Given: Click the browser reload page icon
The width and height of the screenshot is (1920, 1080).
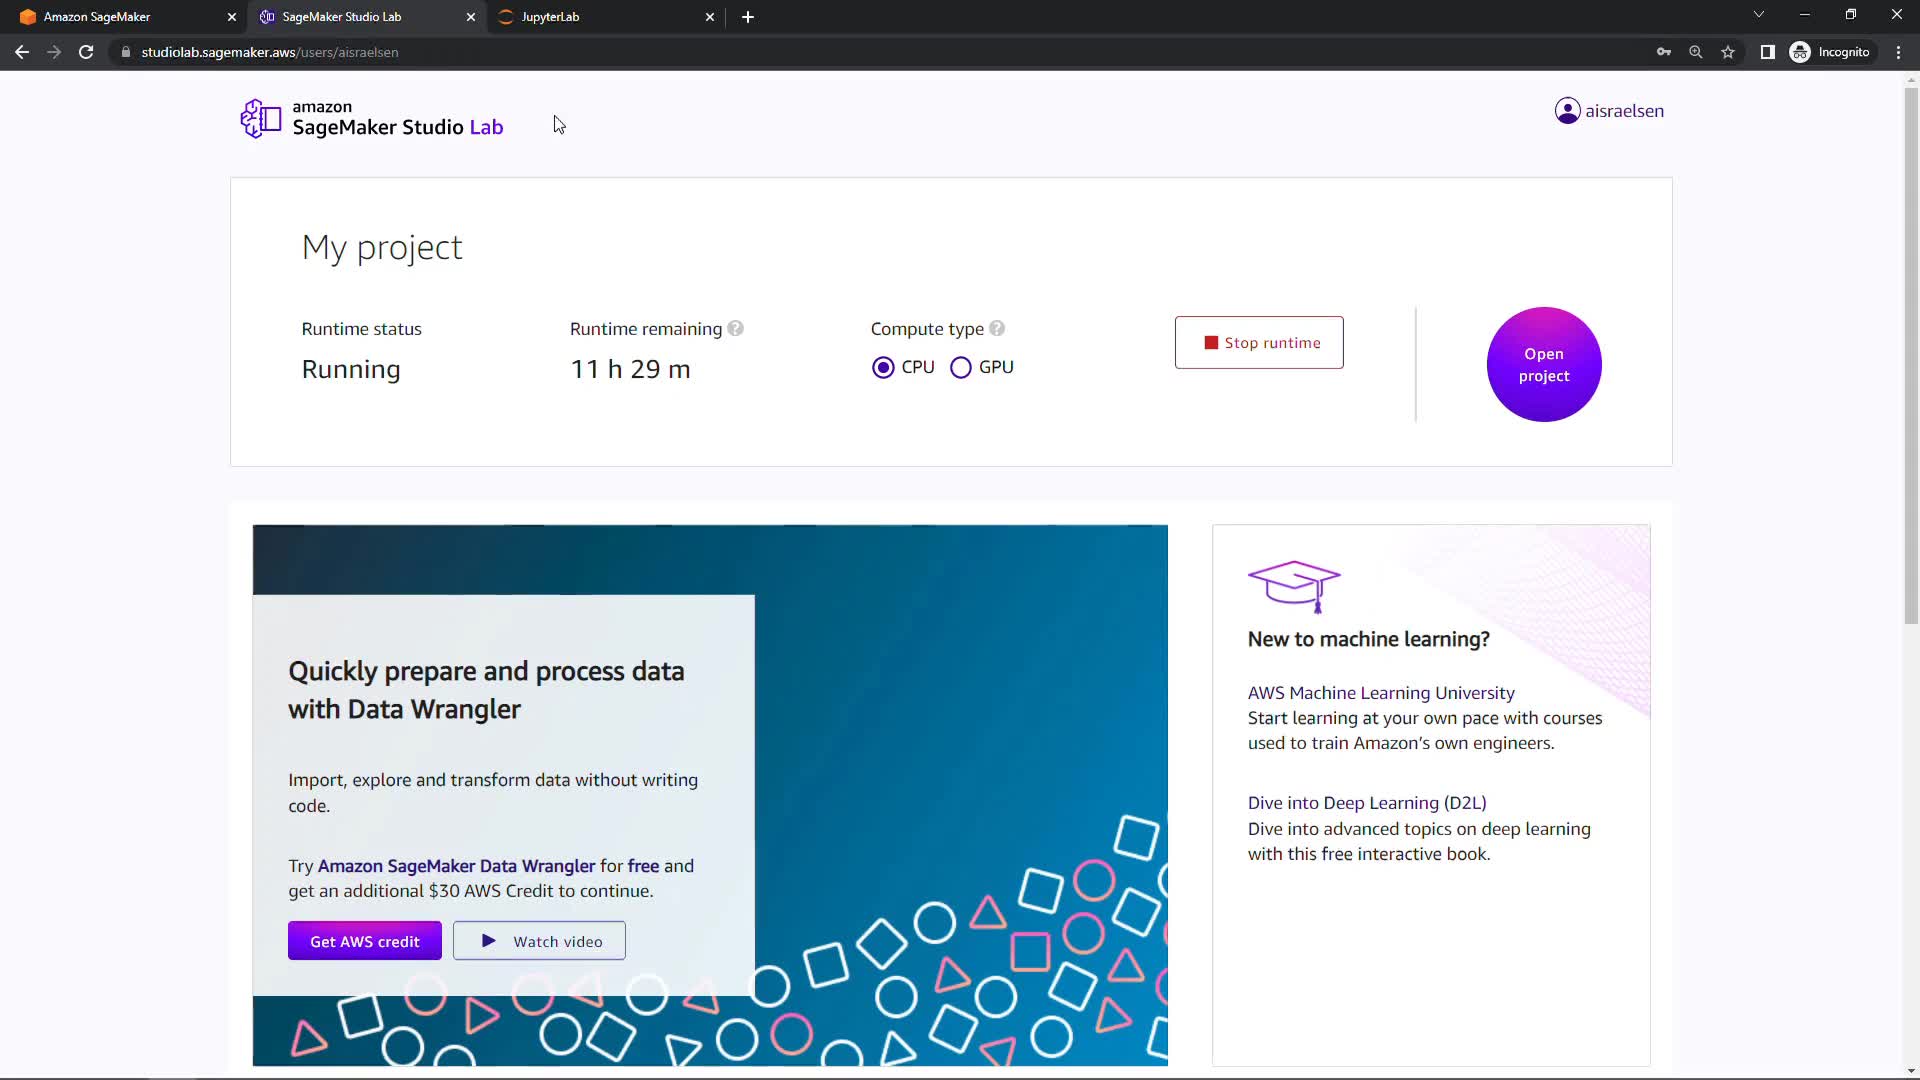Looking at the screenshot, I should [86, 52].
